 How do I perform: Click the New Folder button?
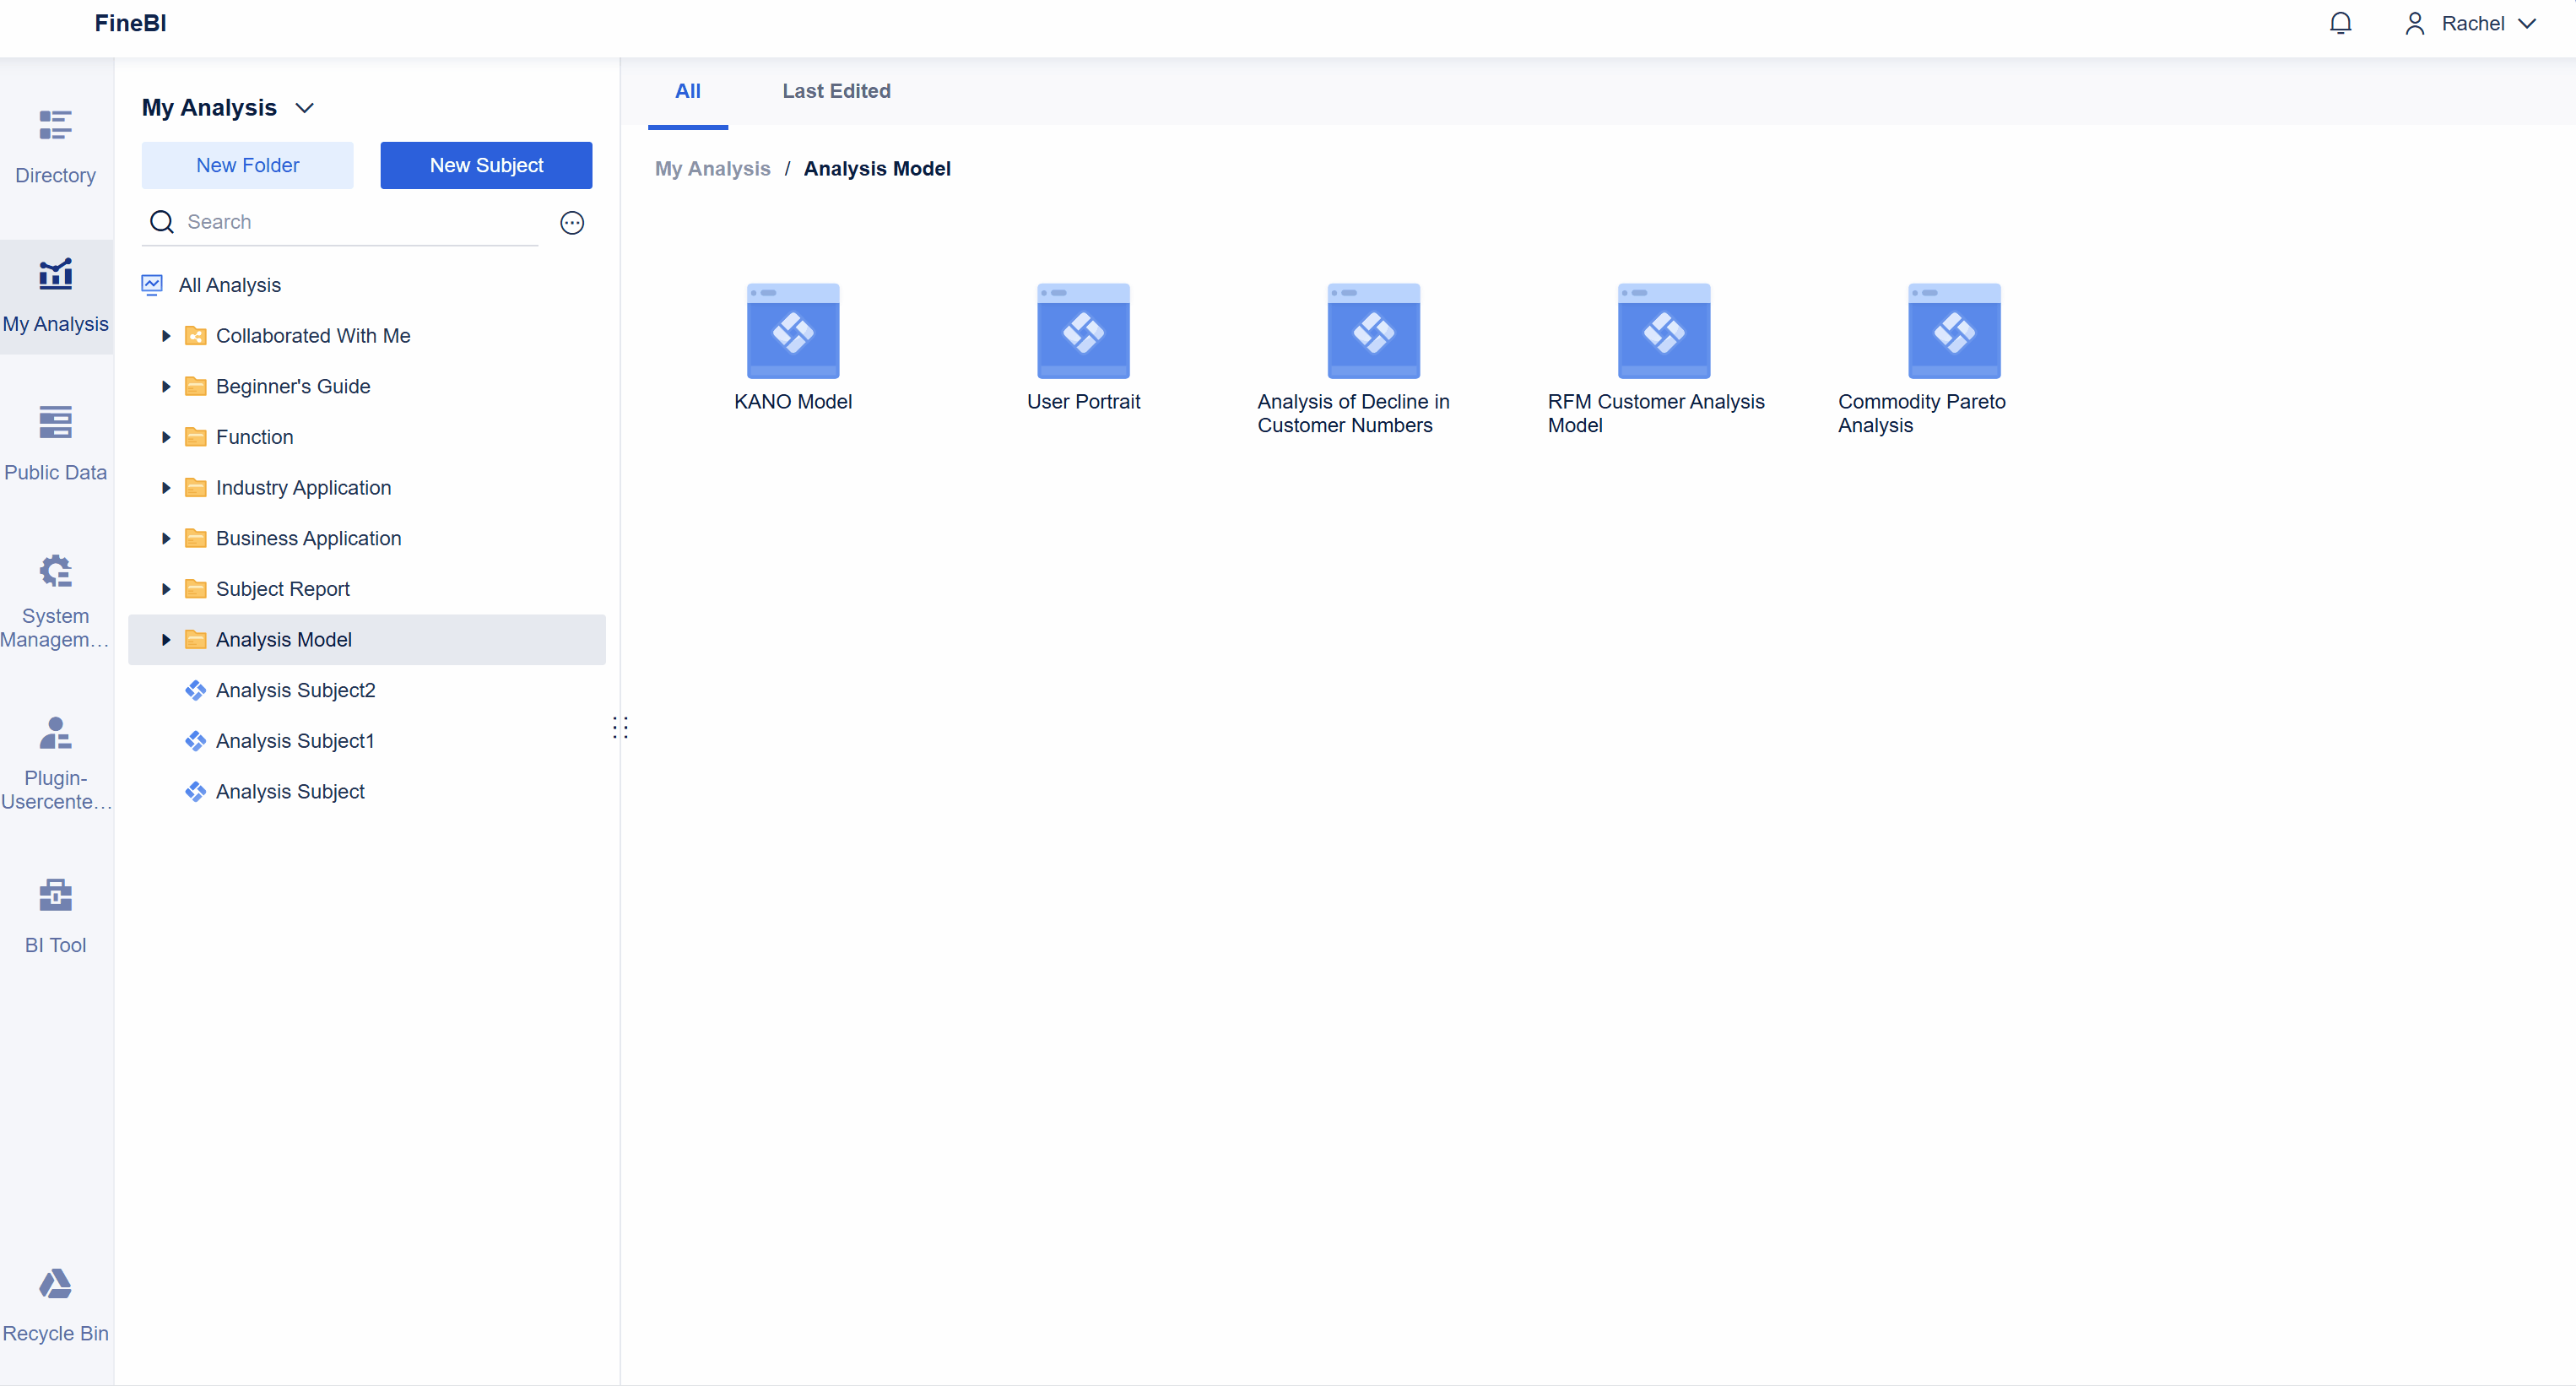tap(247, 165)
